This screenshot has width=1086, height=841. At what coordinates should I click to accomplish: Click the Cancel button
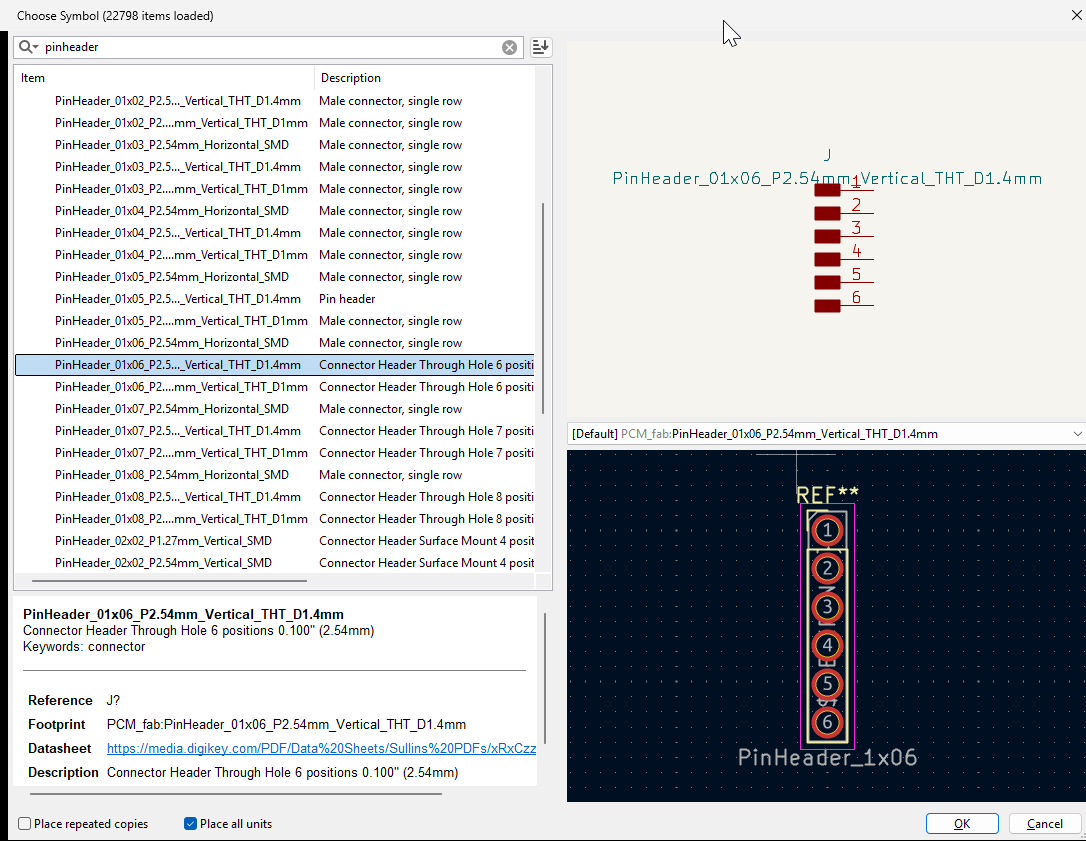coord(1044,824)
